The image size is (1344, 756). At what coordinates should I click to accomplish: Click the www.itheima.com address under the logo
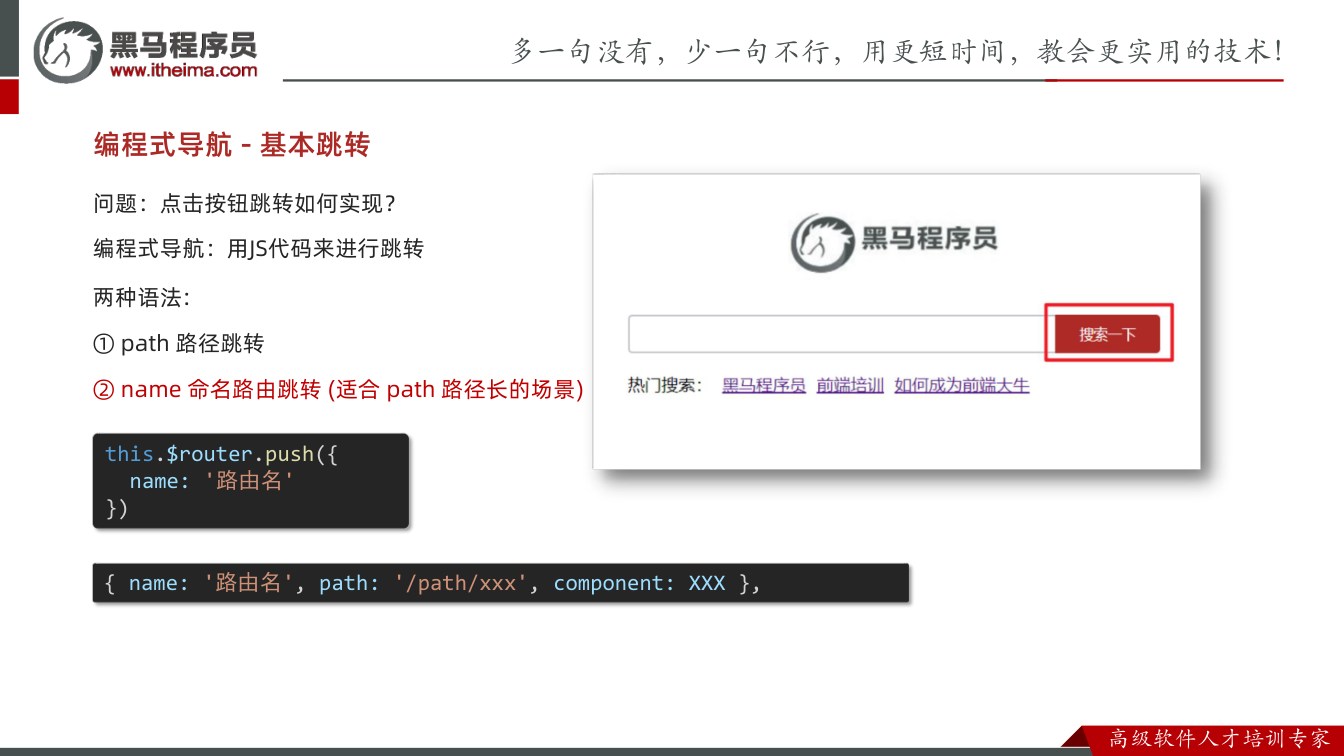coord(183,70)
